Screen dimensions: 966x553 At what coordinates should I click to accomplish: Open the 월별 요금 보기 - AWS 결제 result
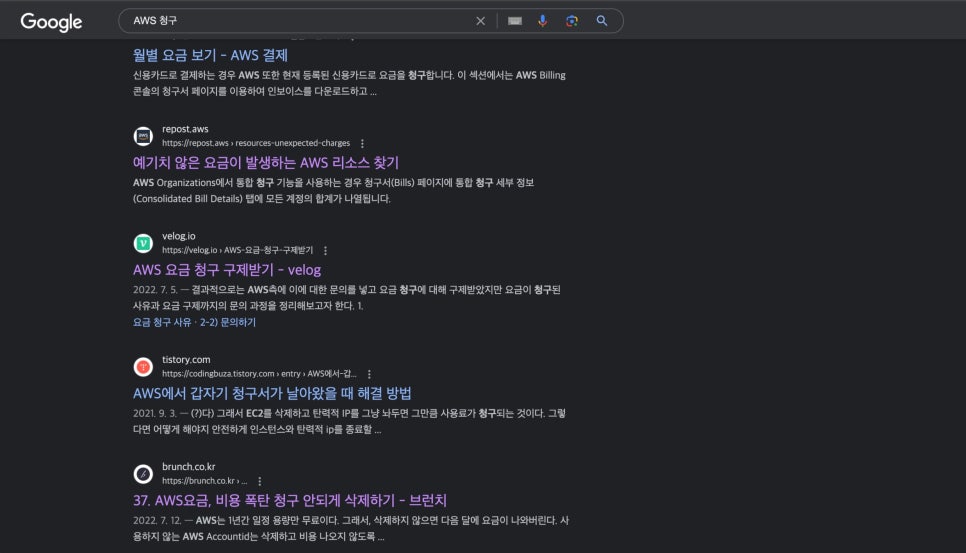point(210,55)
